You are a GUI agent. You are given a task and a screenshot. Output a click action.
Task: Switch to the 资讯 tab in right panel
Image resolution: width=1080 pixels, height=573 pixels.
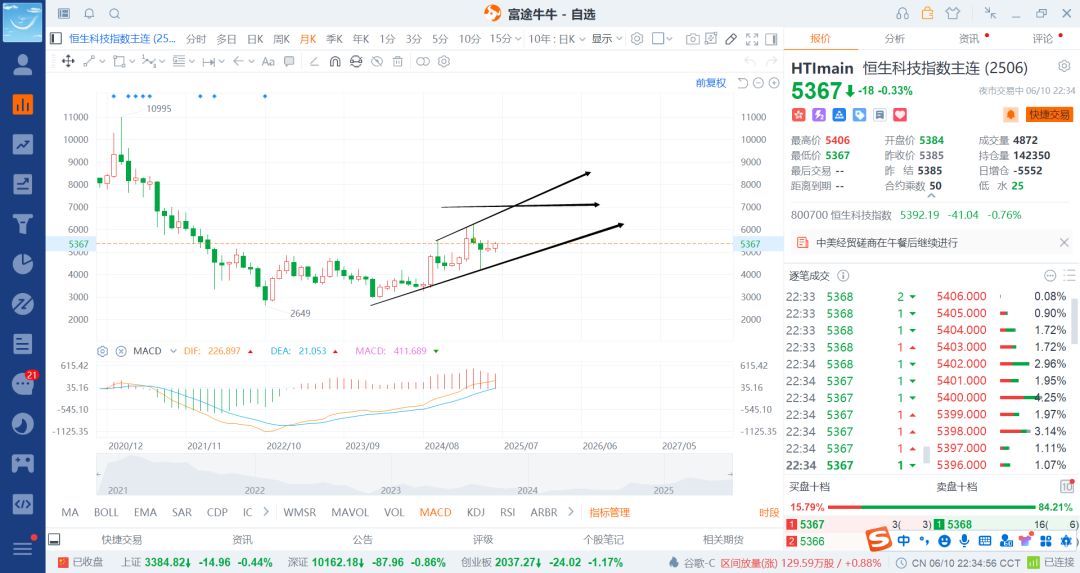coord(969,39)
